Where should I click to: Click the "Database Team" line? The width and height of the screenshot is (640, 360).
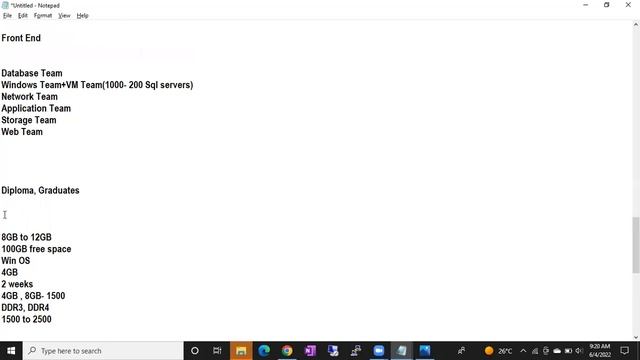32,73
